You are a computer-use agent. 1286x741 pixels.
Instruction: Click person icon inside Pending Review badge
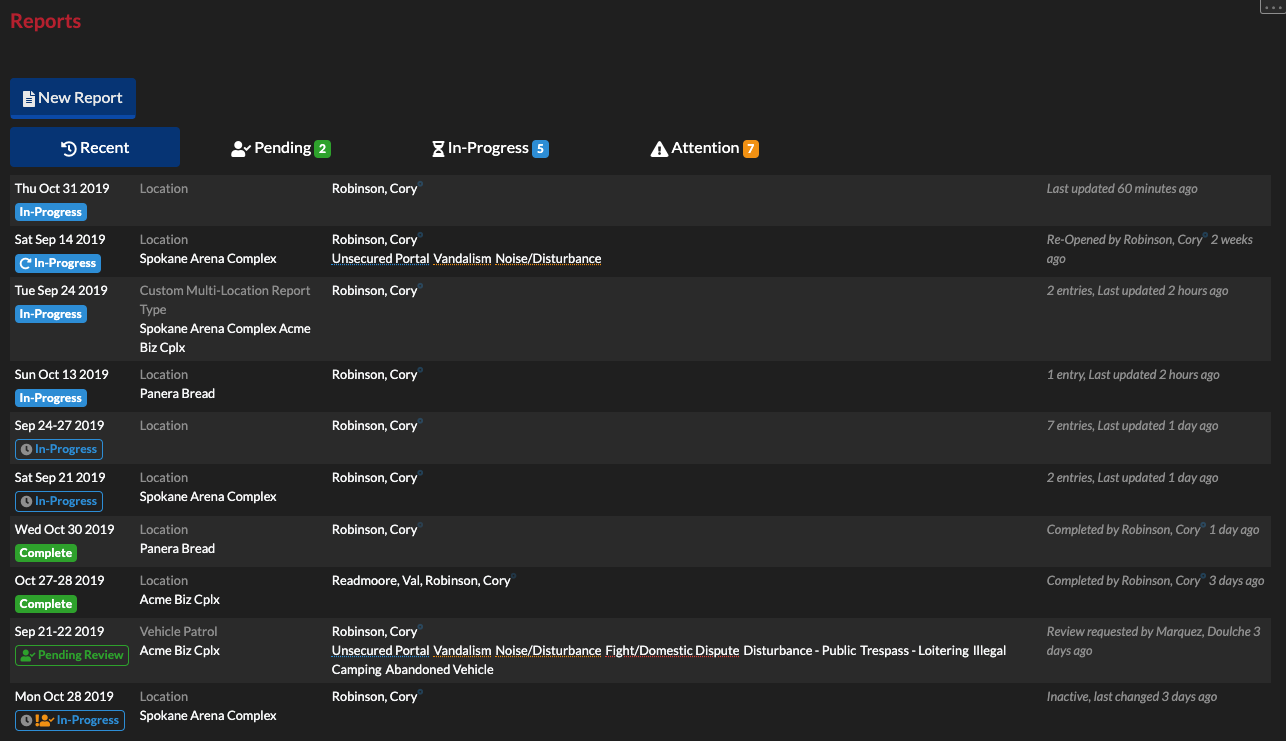coord(26,655)
